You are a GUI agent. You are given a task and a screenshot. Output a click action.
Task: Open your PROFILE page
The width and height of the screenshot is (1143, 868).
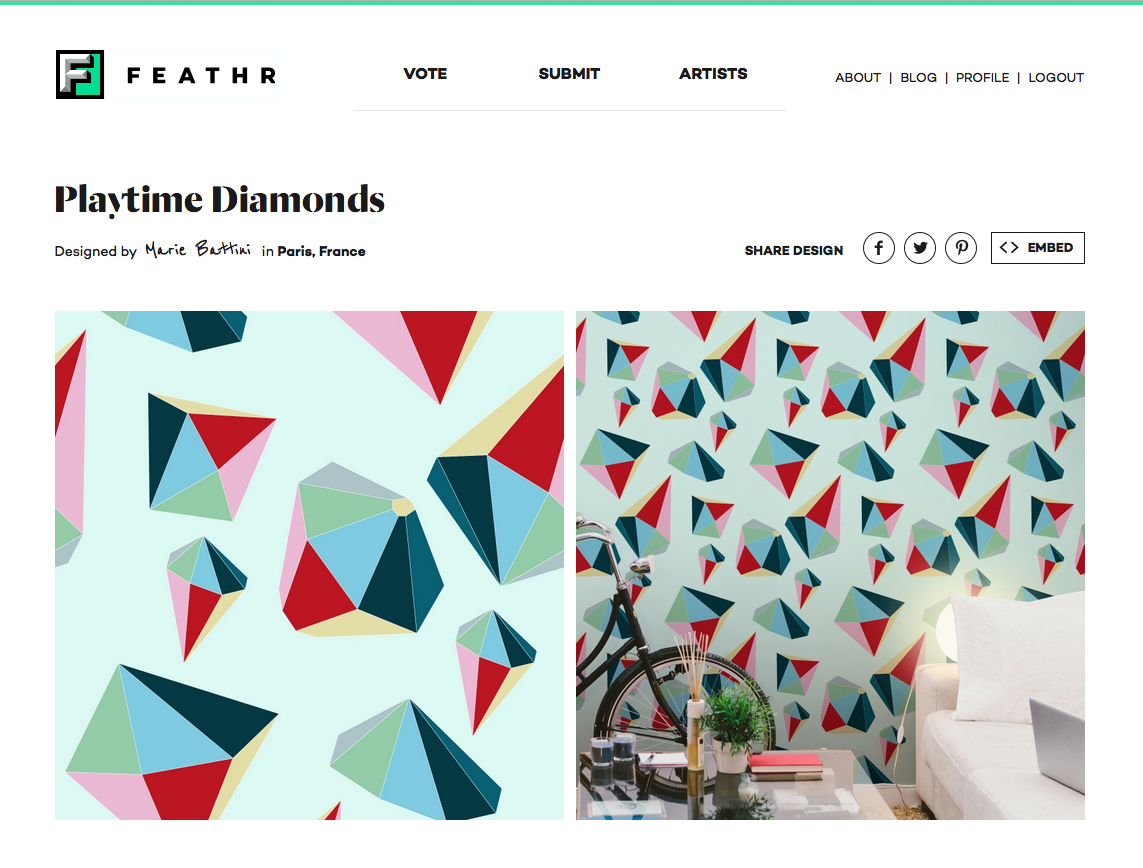(x=982, y=77)
